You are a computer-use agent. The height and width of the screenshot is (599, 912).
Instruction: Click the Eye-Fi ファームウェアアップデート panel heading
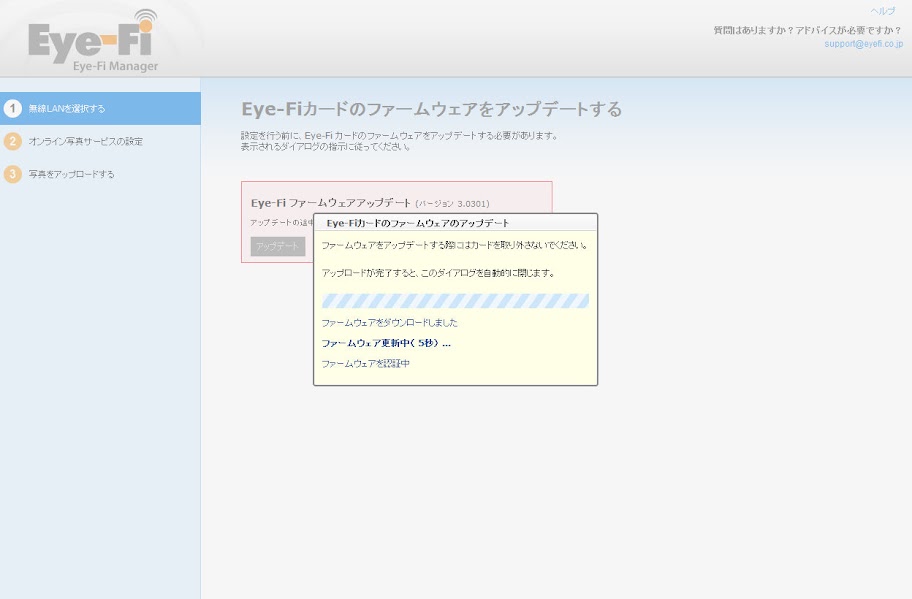click(x=330, y=203)
